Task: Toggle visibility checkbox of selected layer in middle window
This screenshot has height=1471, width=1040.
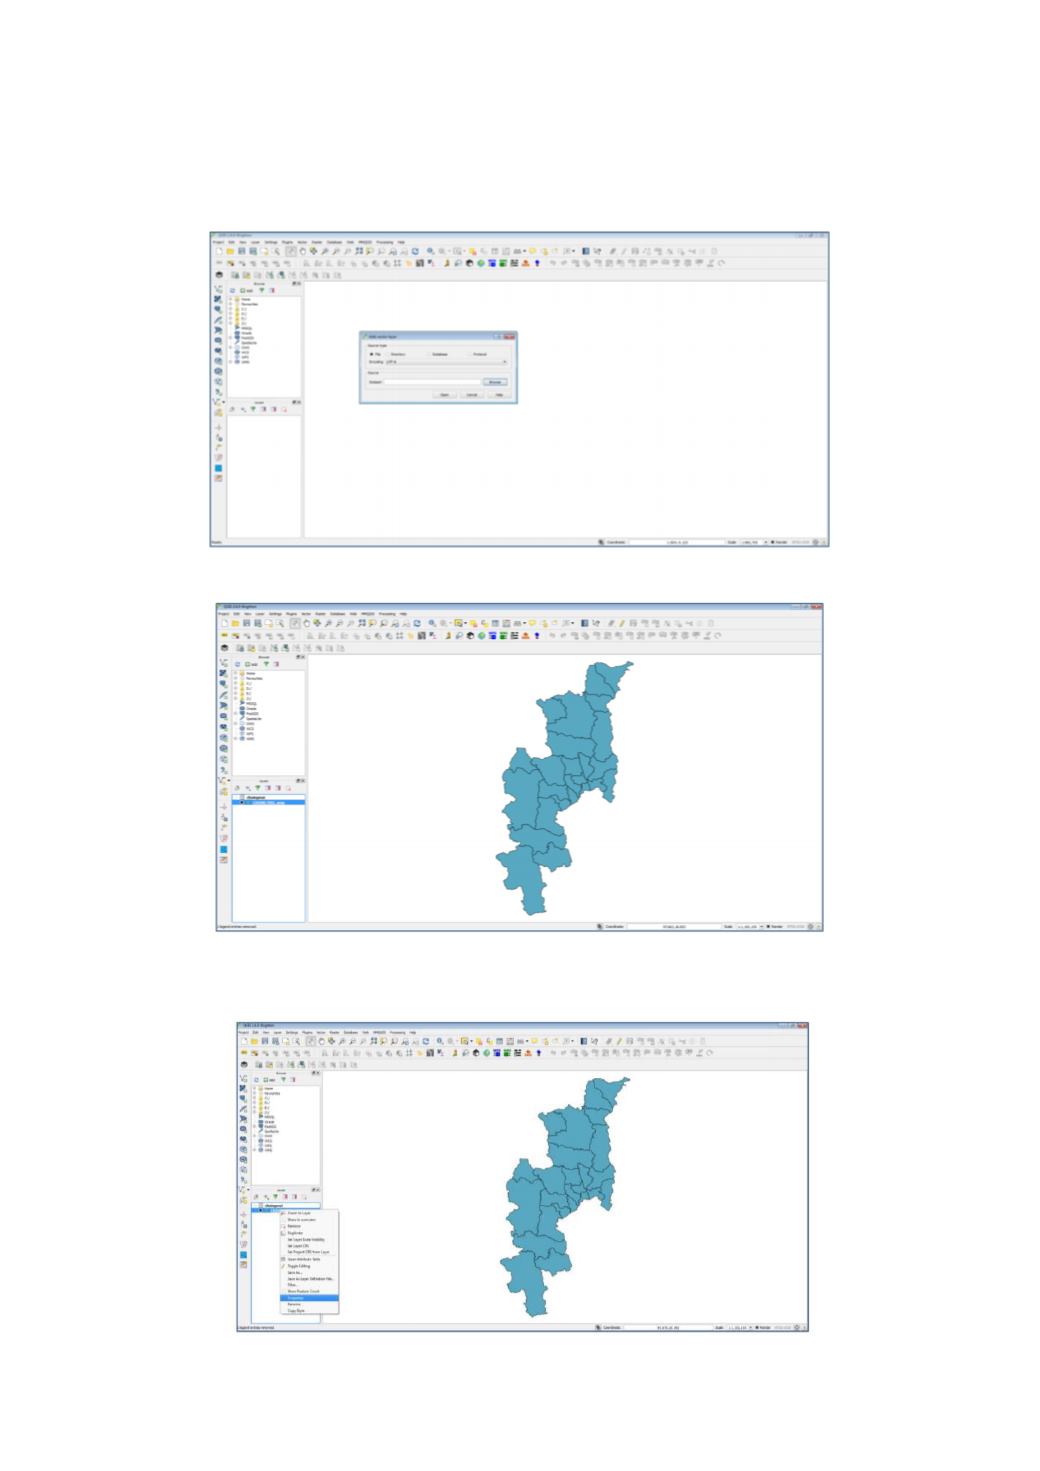Action: pos(241,802)
